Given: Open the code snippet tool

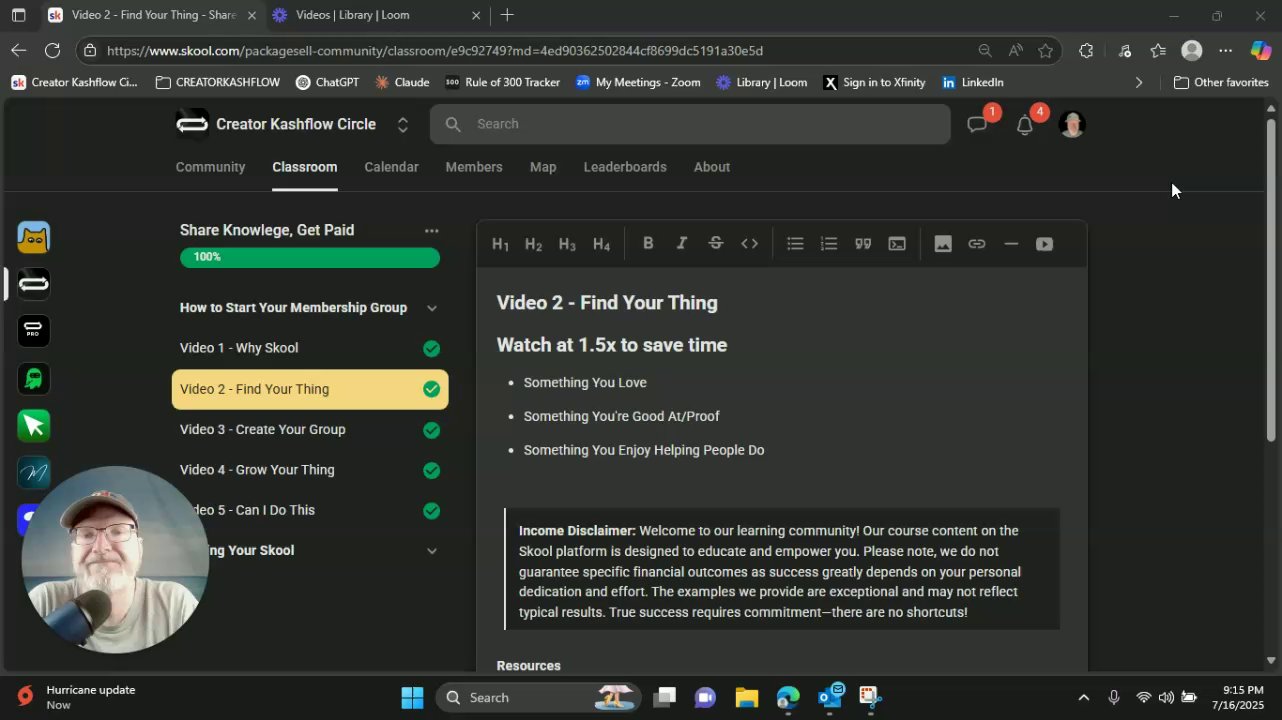Looking at the screenshot, I should tap(750, 243).
